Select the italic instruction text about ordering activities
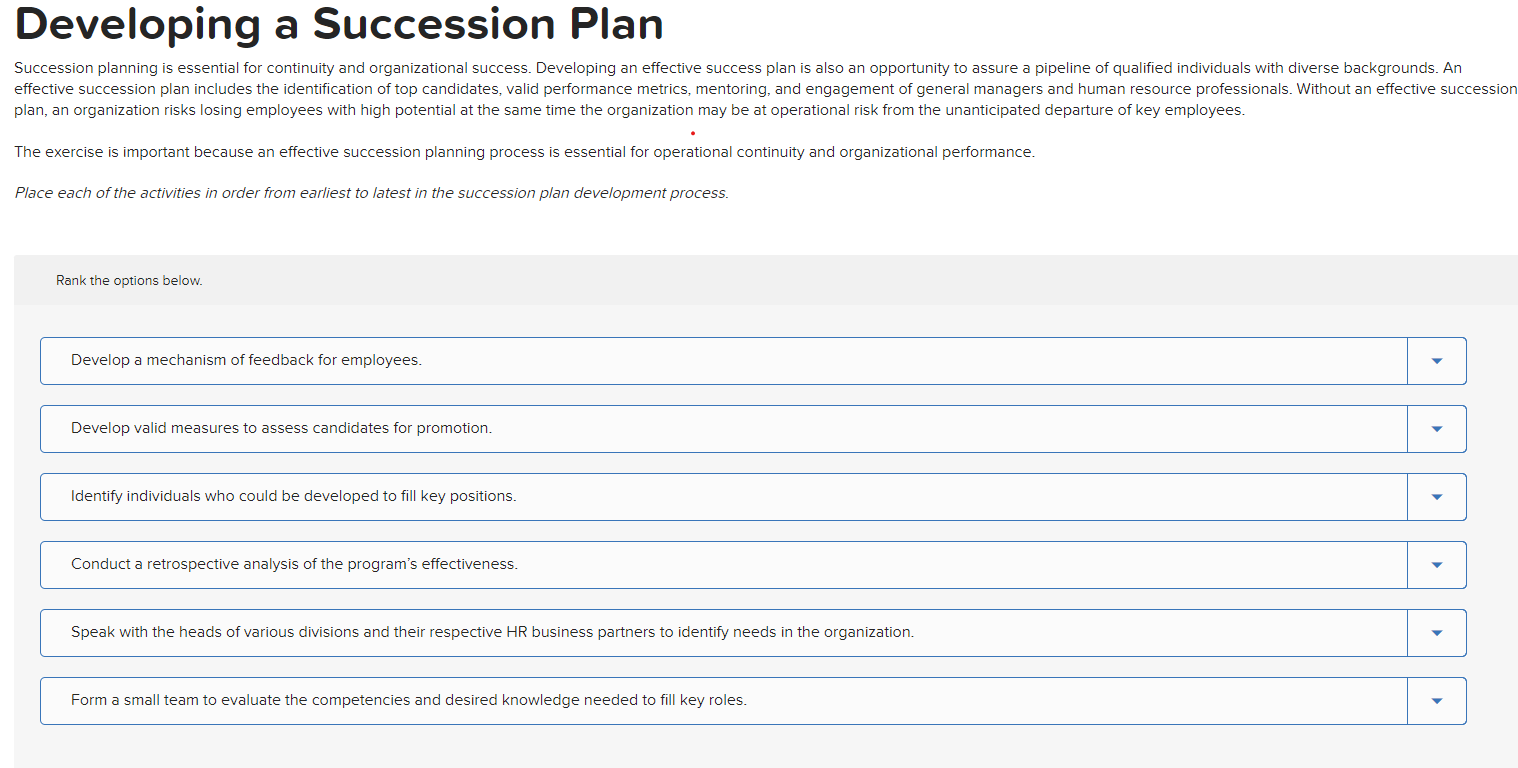Viewport: 1518px width, 768px height. coord(372,192)
